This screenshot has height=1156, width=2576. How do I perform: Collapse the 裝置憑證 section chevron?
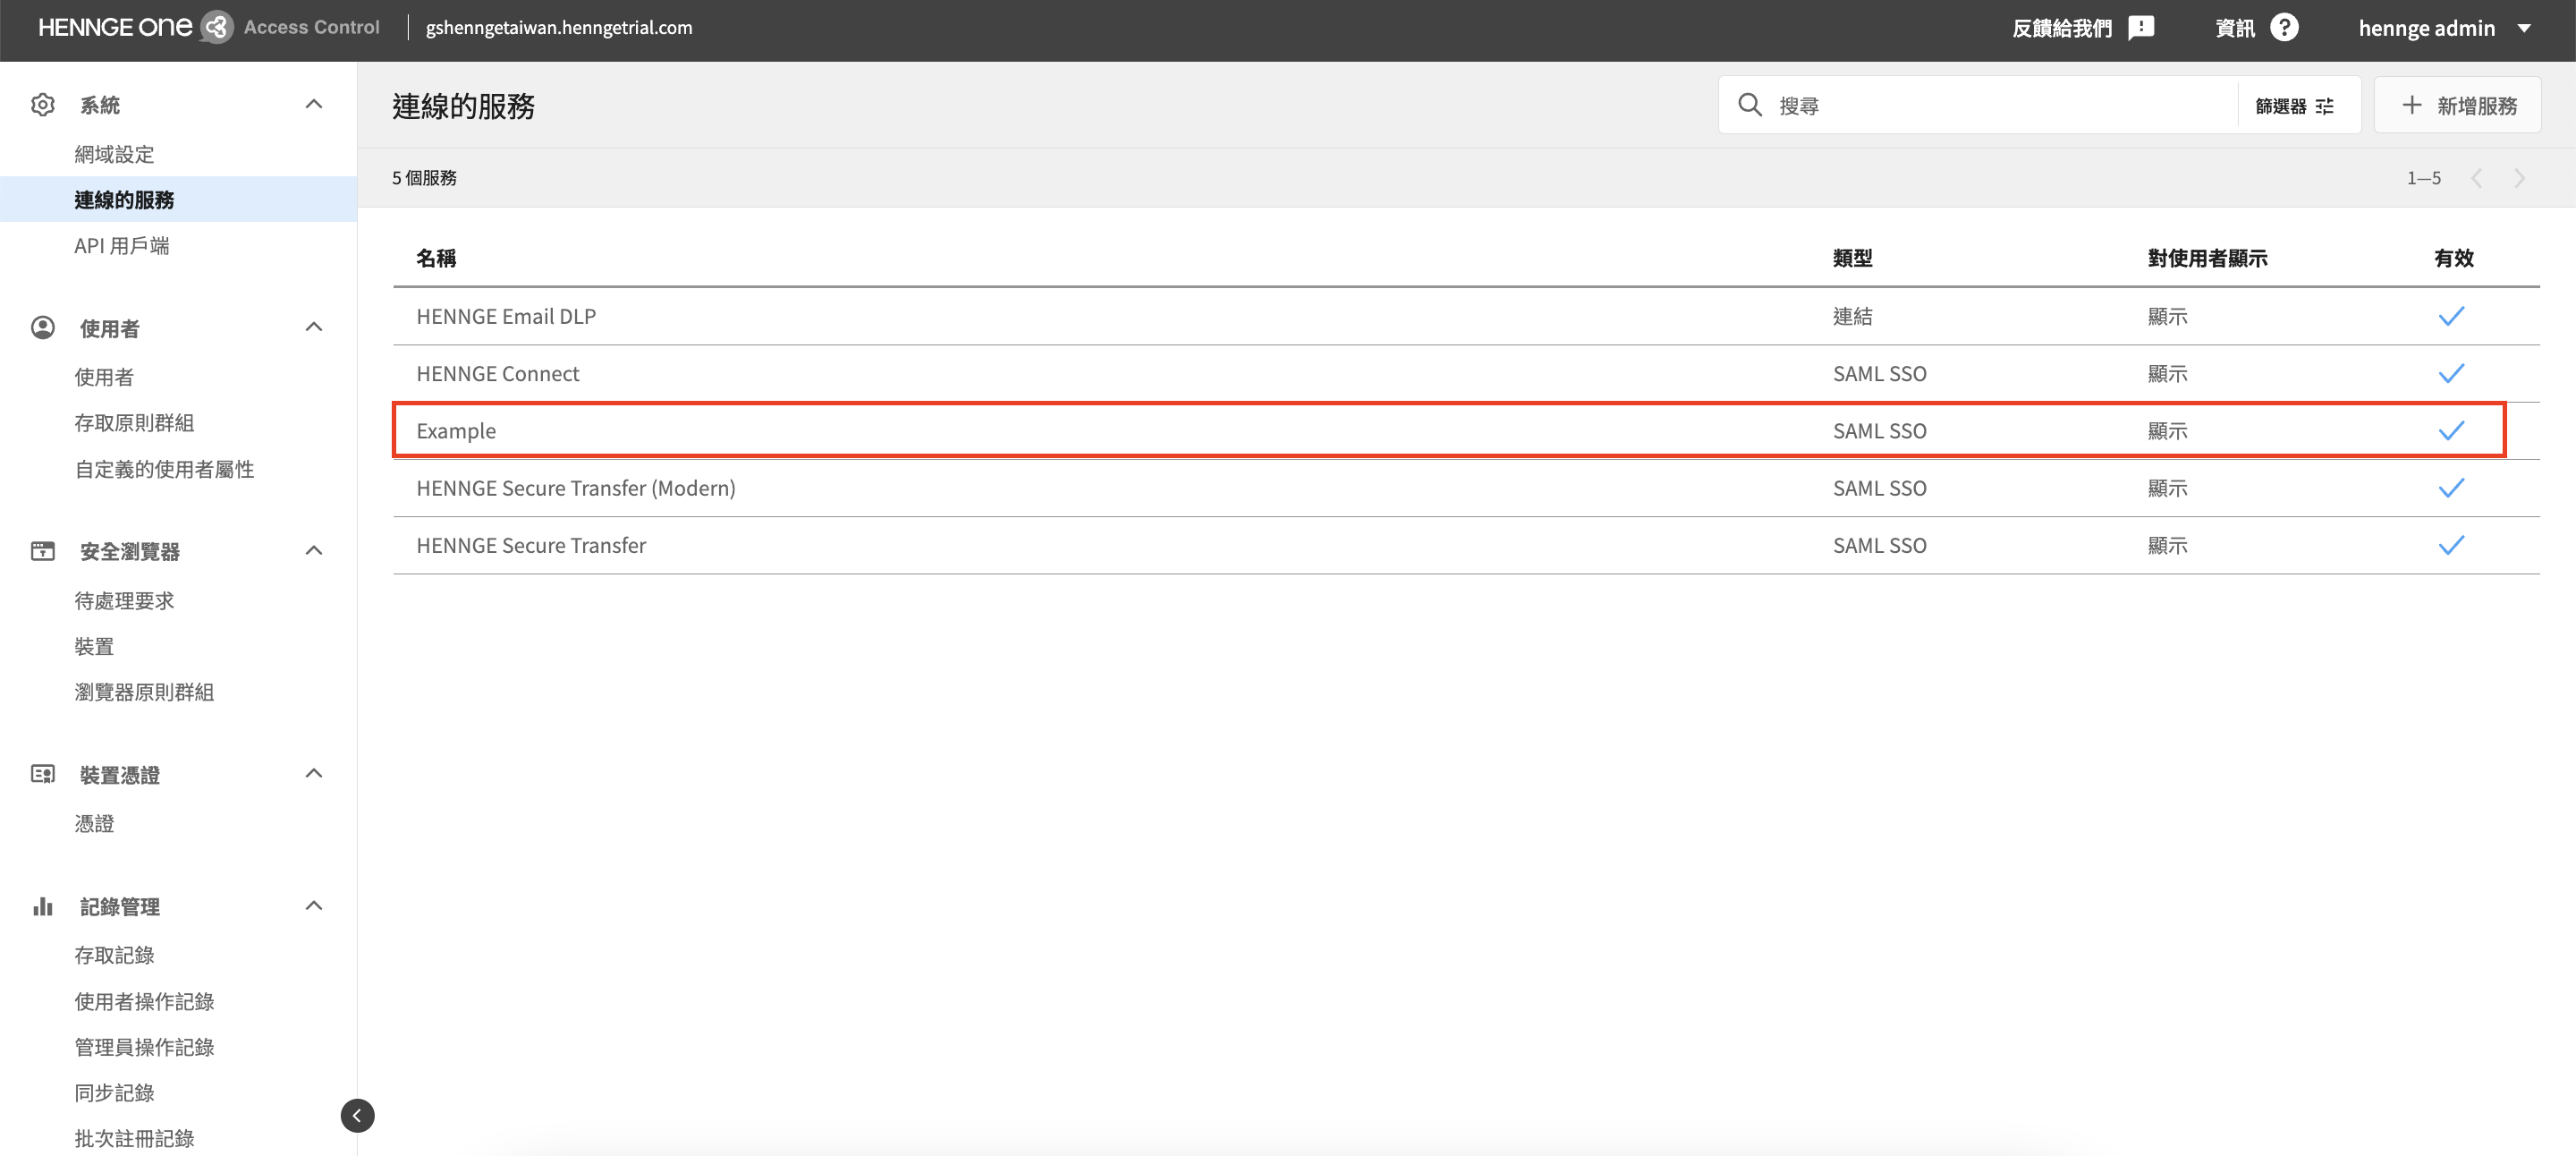314,774
